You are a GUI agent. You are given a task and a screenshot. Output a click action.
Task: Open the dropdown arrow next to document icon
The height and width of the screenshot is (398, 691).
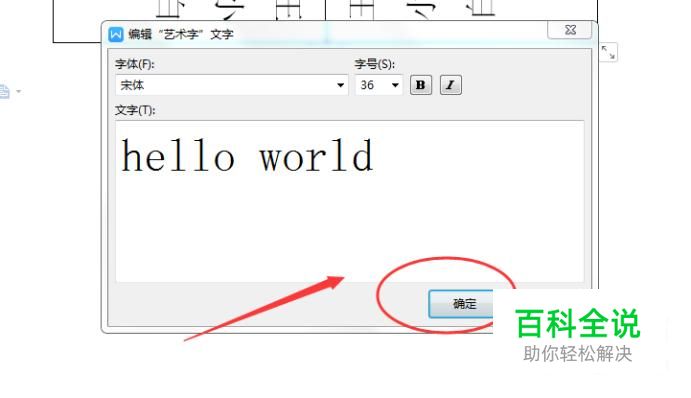(19, 92)
